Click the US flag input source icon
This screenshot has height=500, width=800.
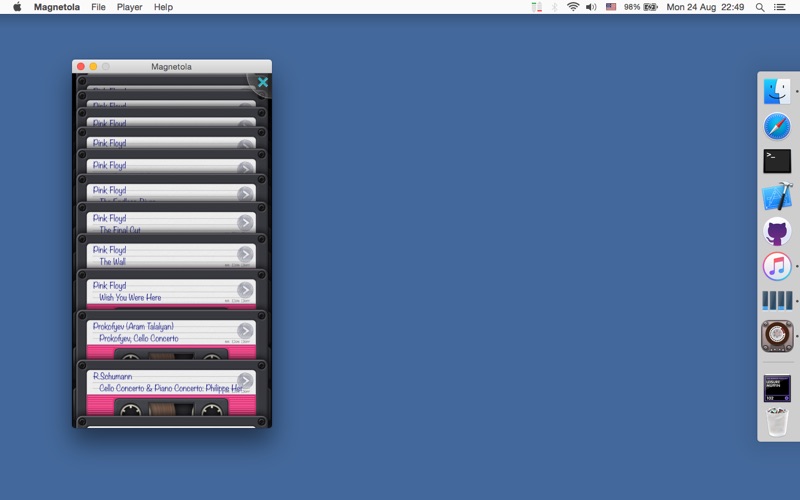pyautogui.click(x=611, y=7)
